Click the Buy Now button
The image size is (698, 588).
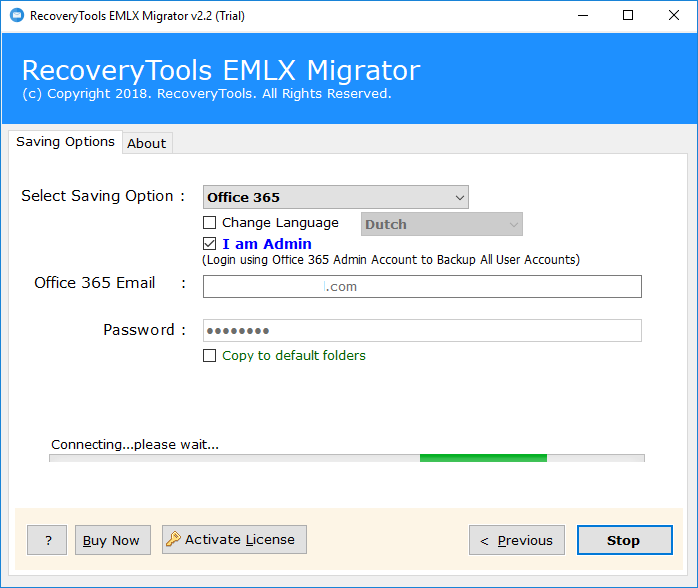pyautogui.click(x=113, y=540)
